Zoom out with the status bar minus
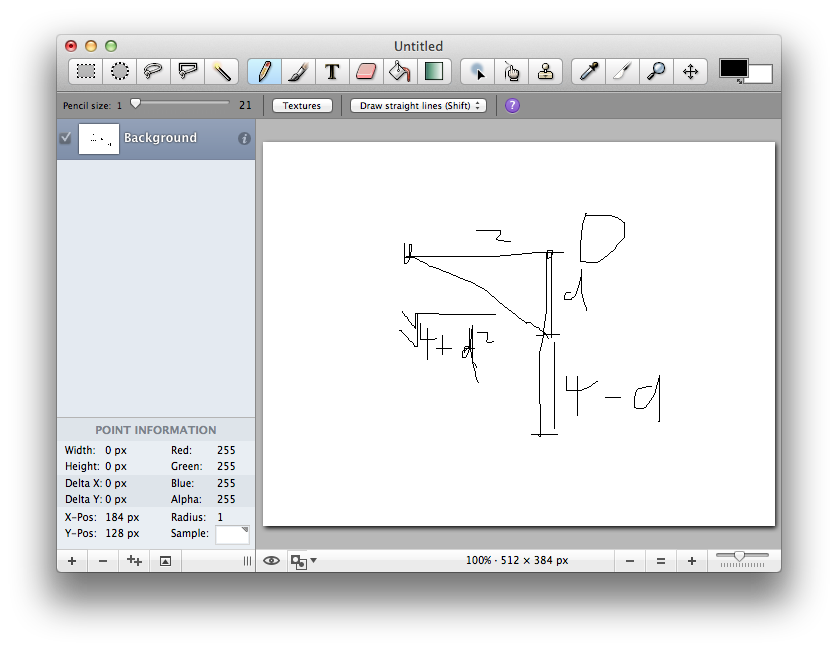Image resolution: width=838 pixels, height=651 pixels. 630,561
